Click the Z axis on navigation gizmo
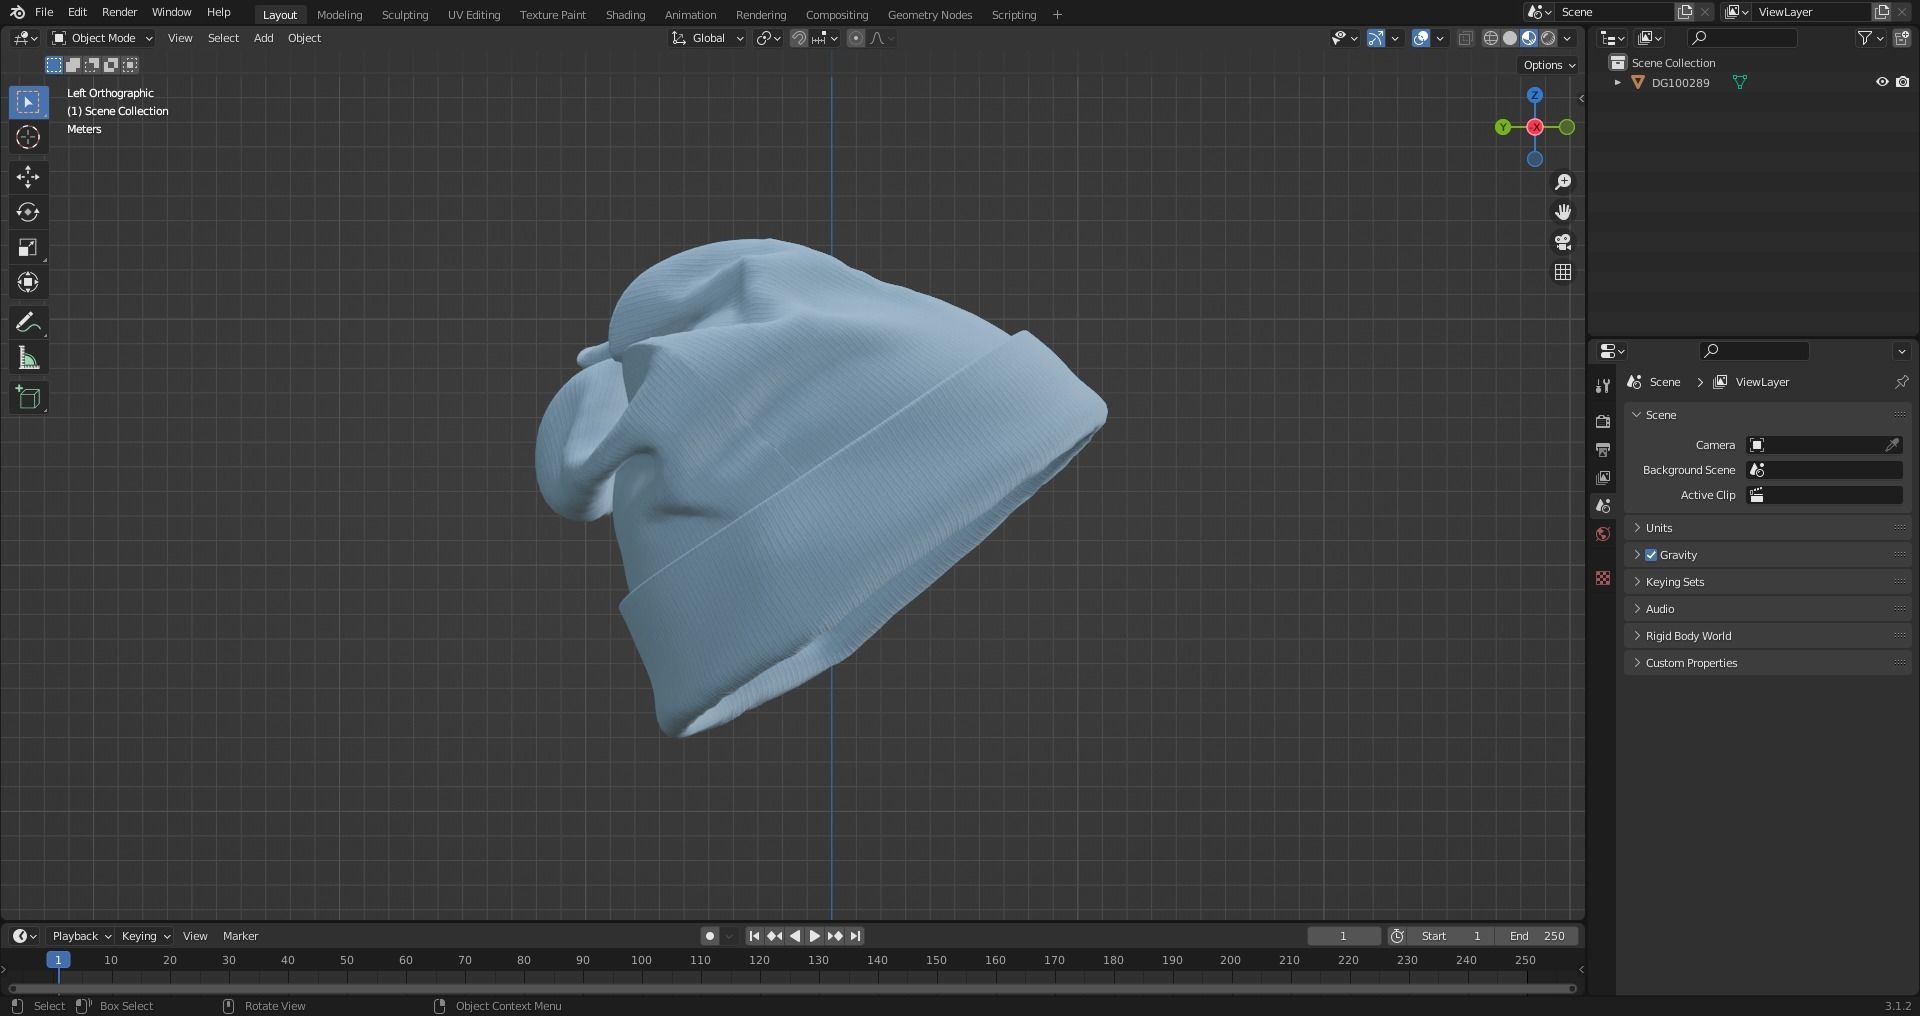 click(1535, 95)
